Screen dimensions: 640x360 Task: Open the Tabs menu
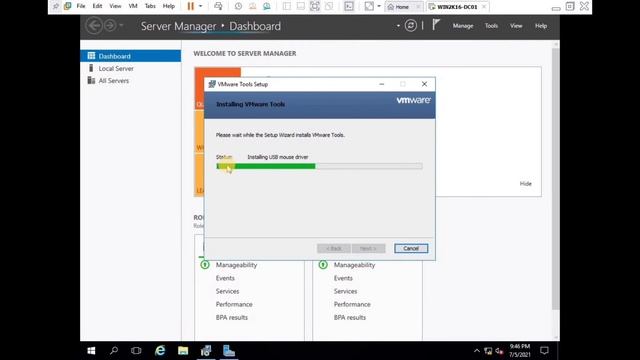coord(150,6)
